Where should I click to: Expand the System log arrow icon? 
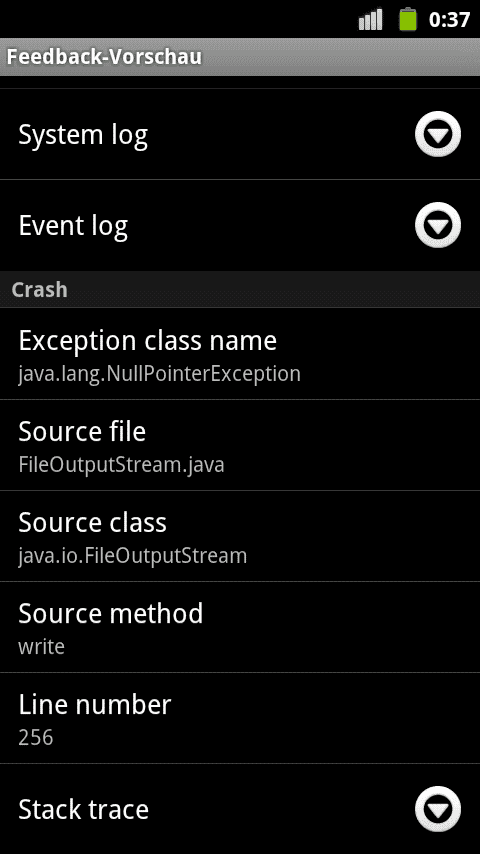(x=438, y=134)
